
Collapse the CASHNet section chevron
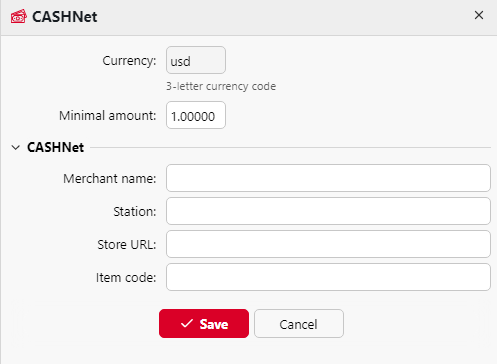coord(16,147)
